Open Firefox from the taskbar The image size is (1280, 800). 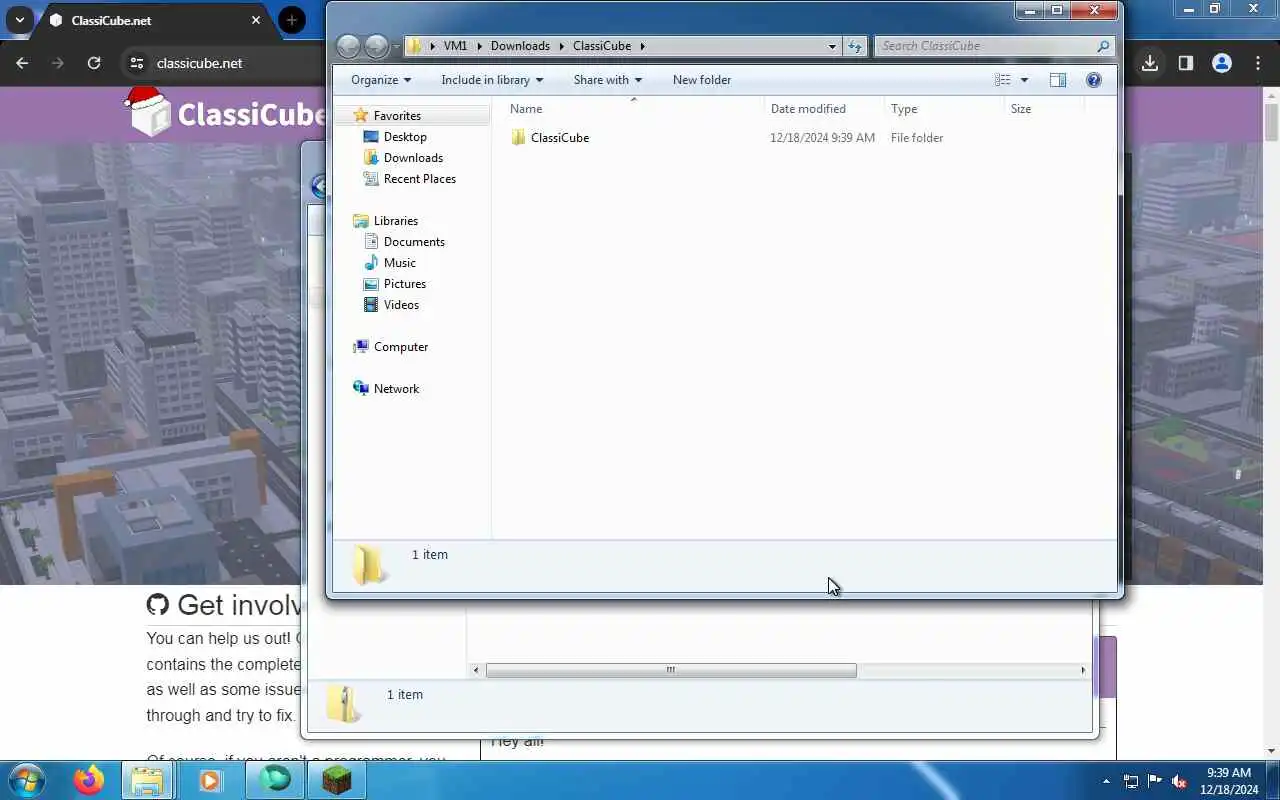tap(88, 780)
